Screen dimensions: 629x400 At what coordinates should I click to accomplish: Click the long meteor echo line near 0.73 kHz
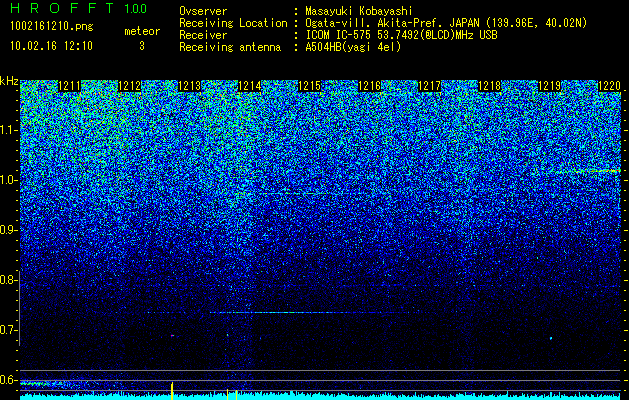click(281, 312)
